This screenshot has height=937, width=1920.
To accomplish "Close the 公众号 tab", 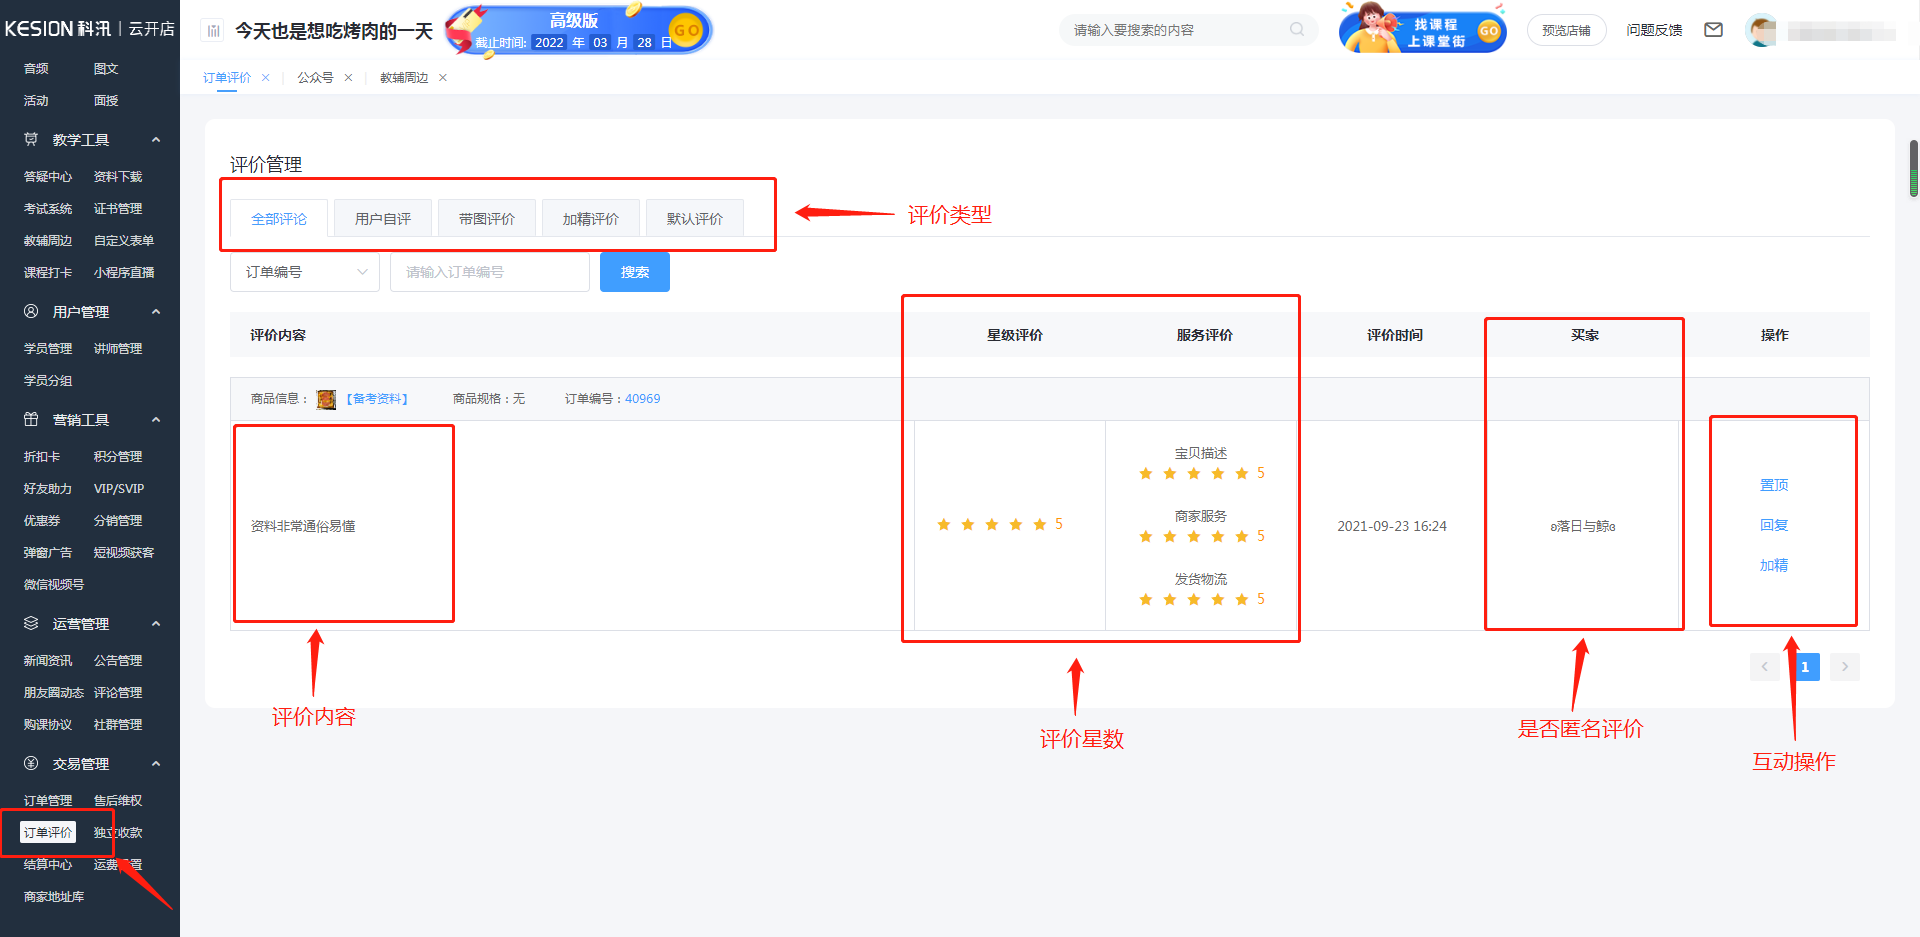I will (x=348, y=78).
